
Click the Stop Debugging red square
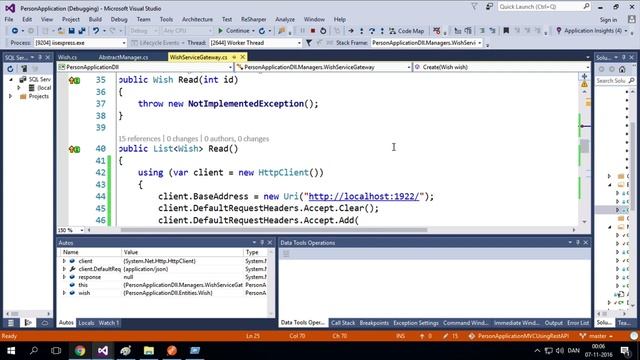point(313,31)
